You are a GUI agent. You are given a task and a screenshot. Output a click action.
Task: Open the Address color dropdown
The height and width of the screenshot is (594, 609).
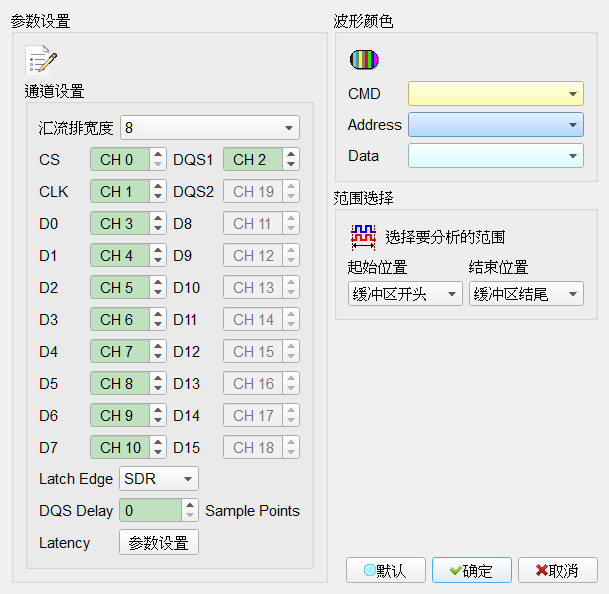point(496,125)
